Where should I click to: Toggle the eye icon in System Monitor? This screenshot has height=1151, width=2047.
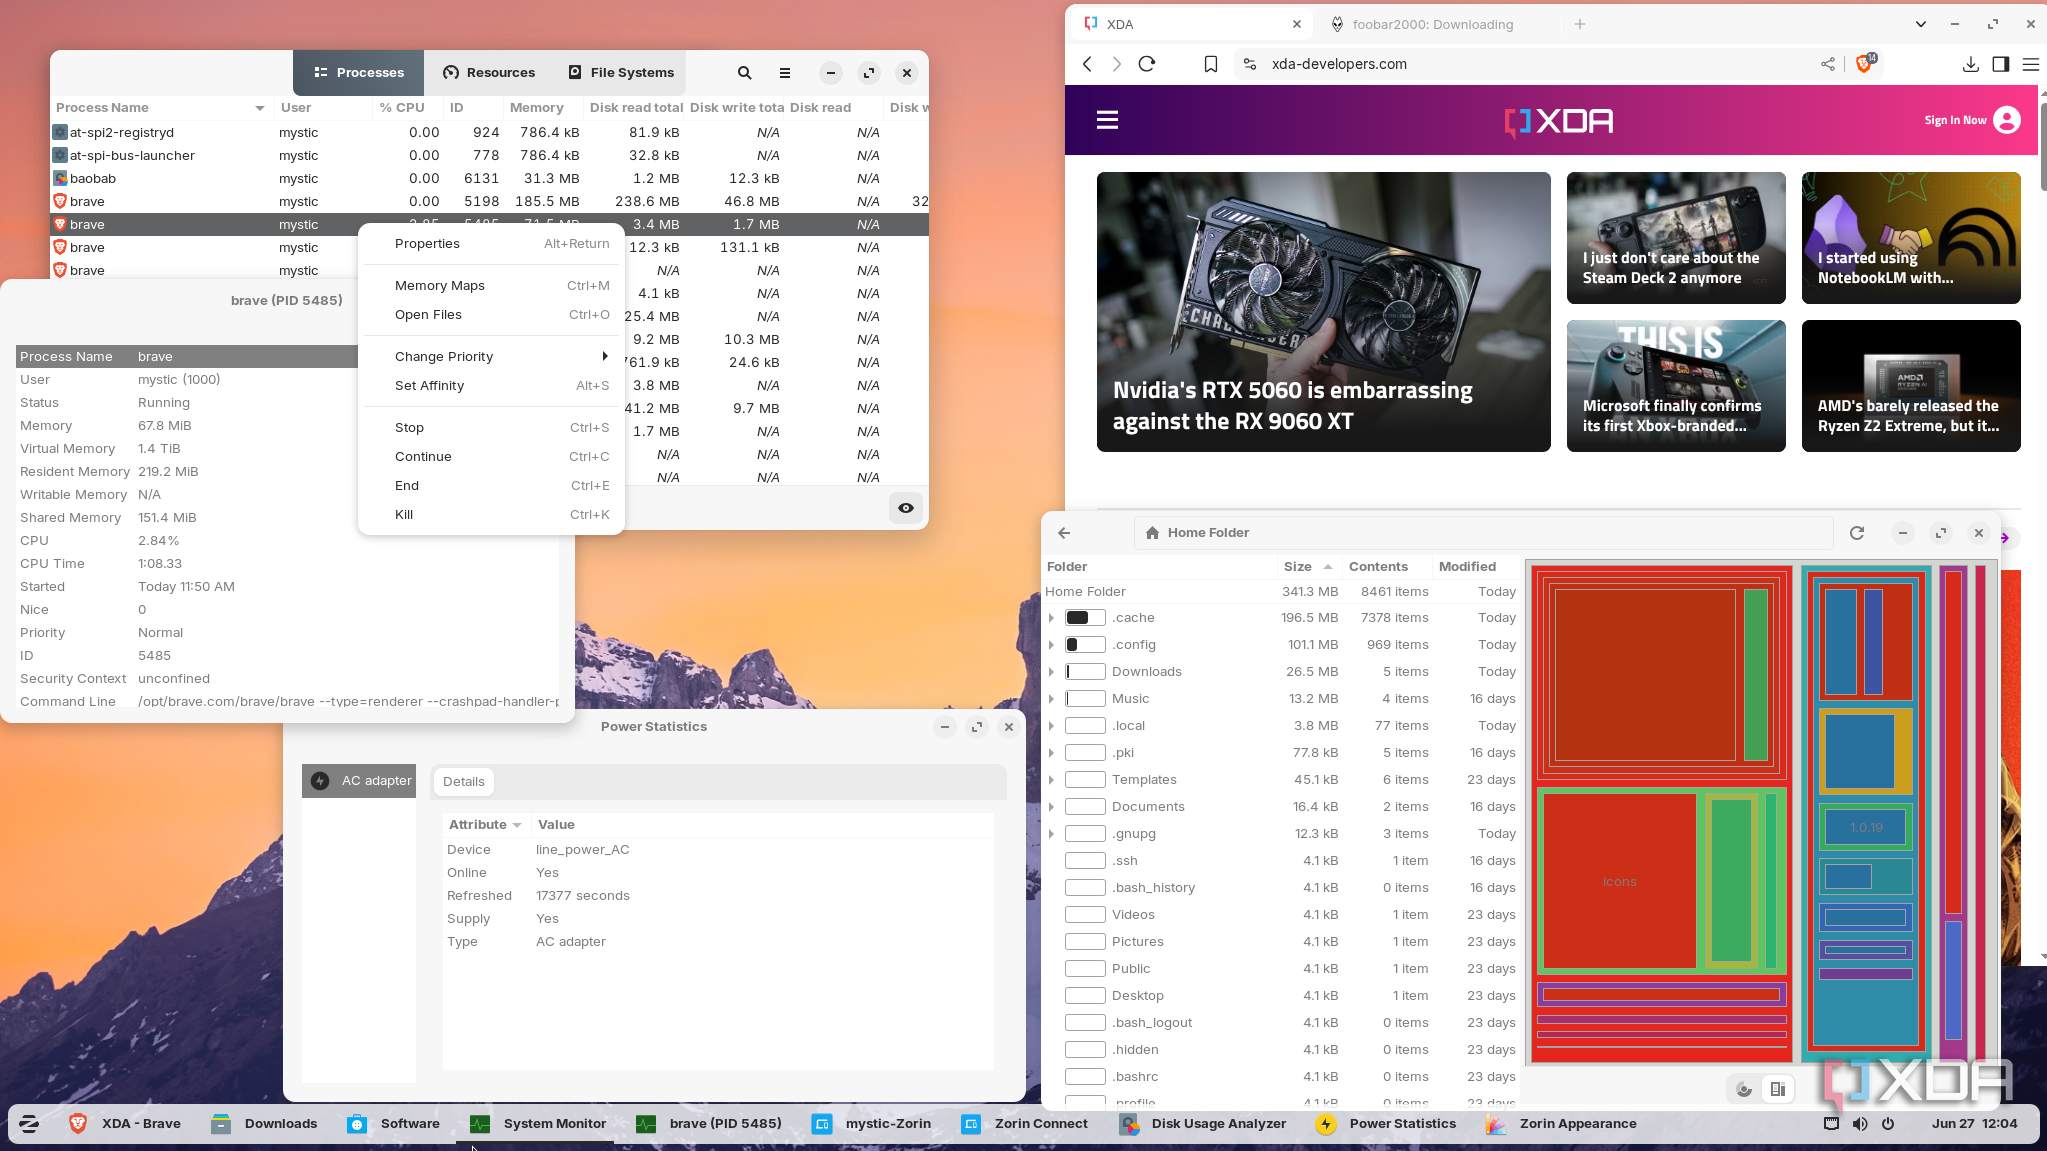(x=905, y=508)
